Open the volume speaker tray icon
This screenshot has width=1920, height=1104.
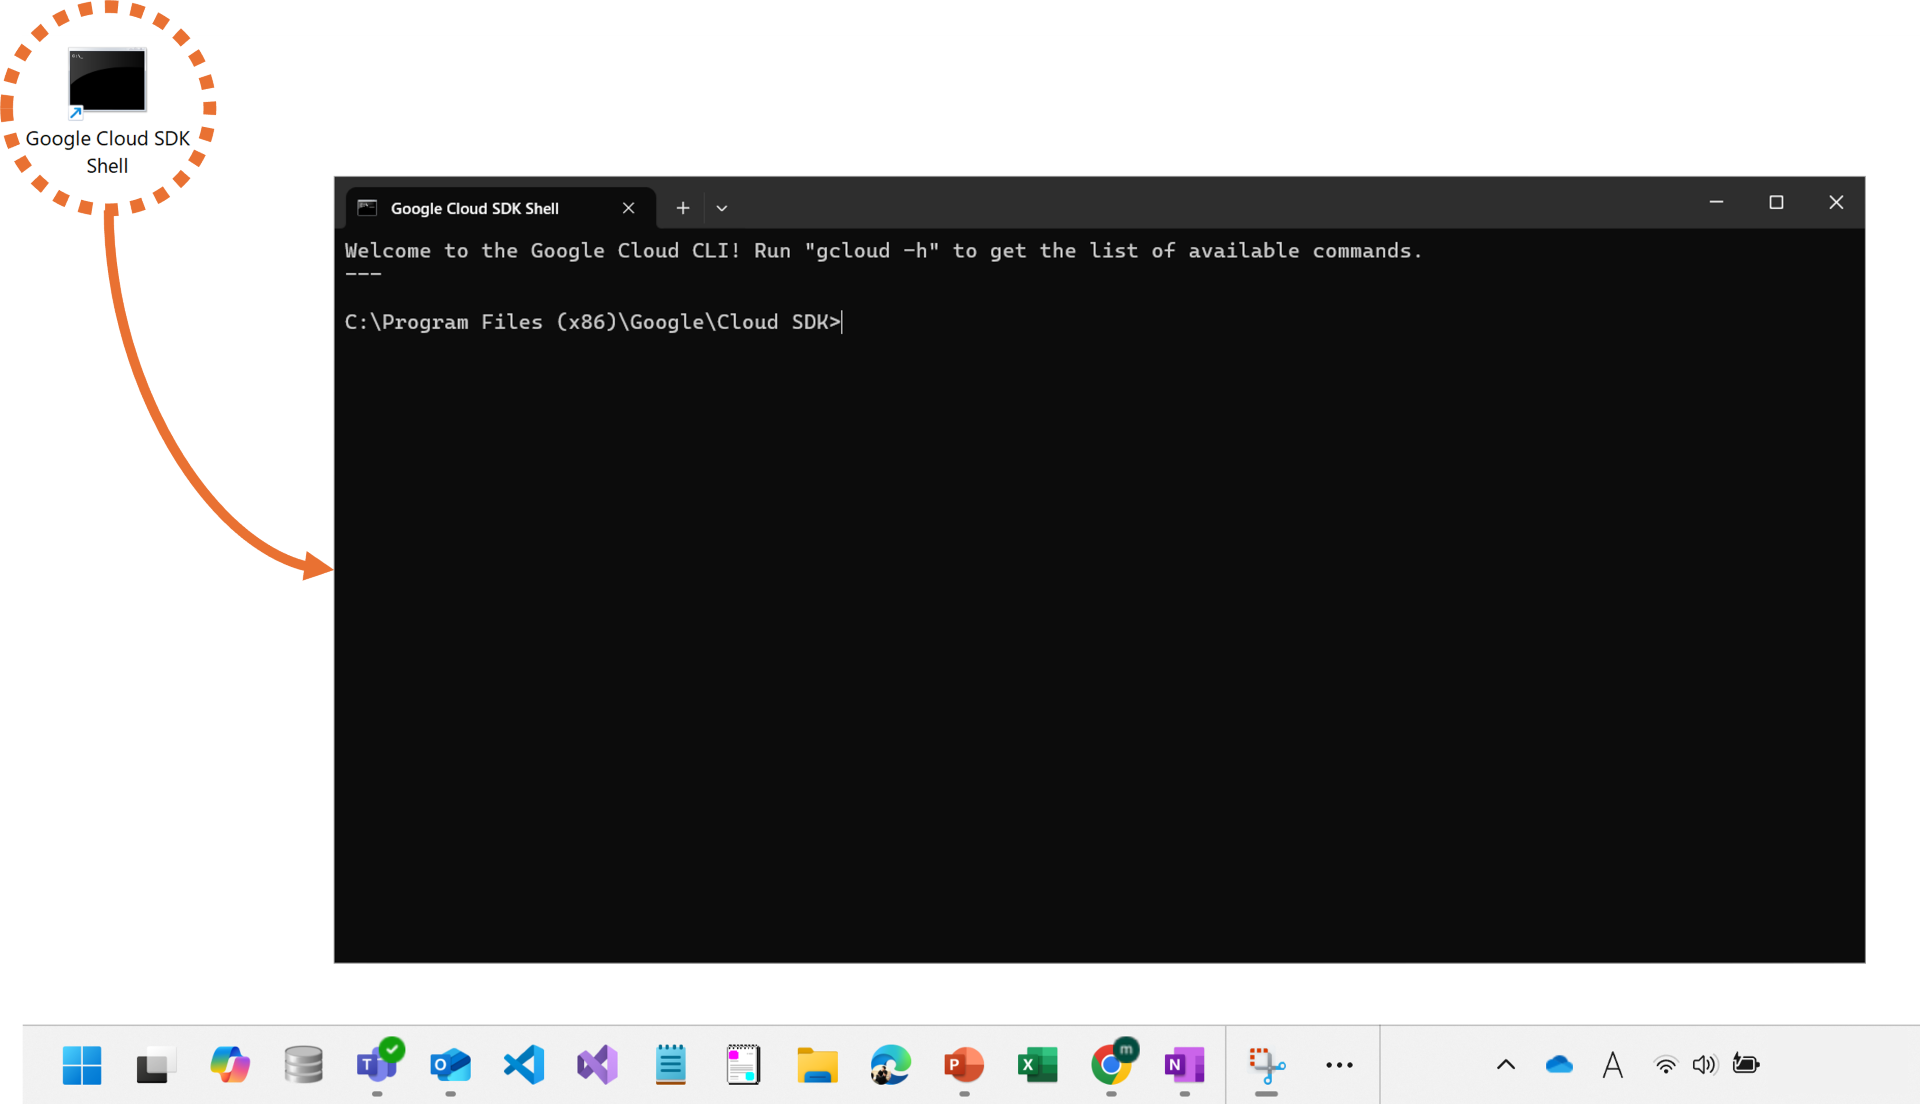(1704, 1065)
